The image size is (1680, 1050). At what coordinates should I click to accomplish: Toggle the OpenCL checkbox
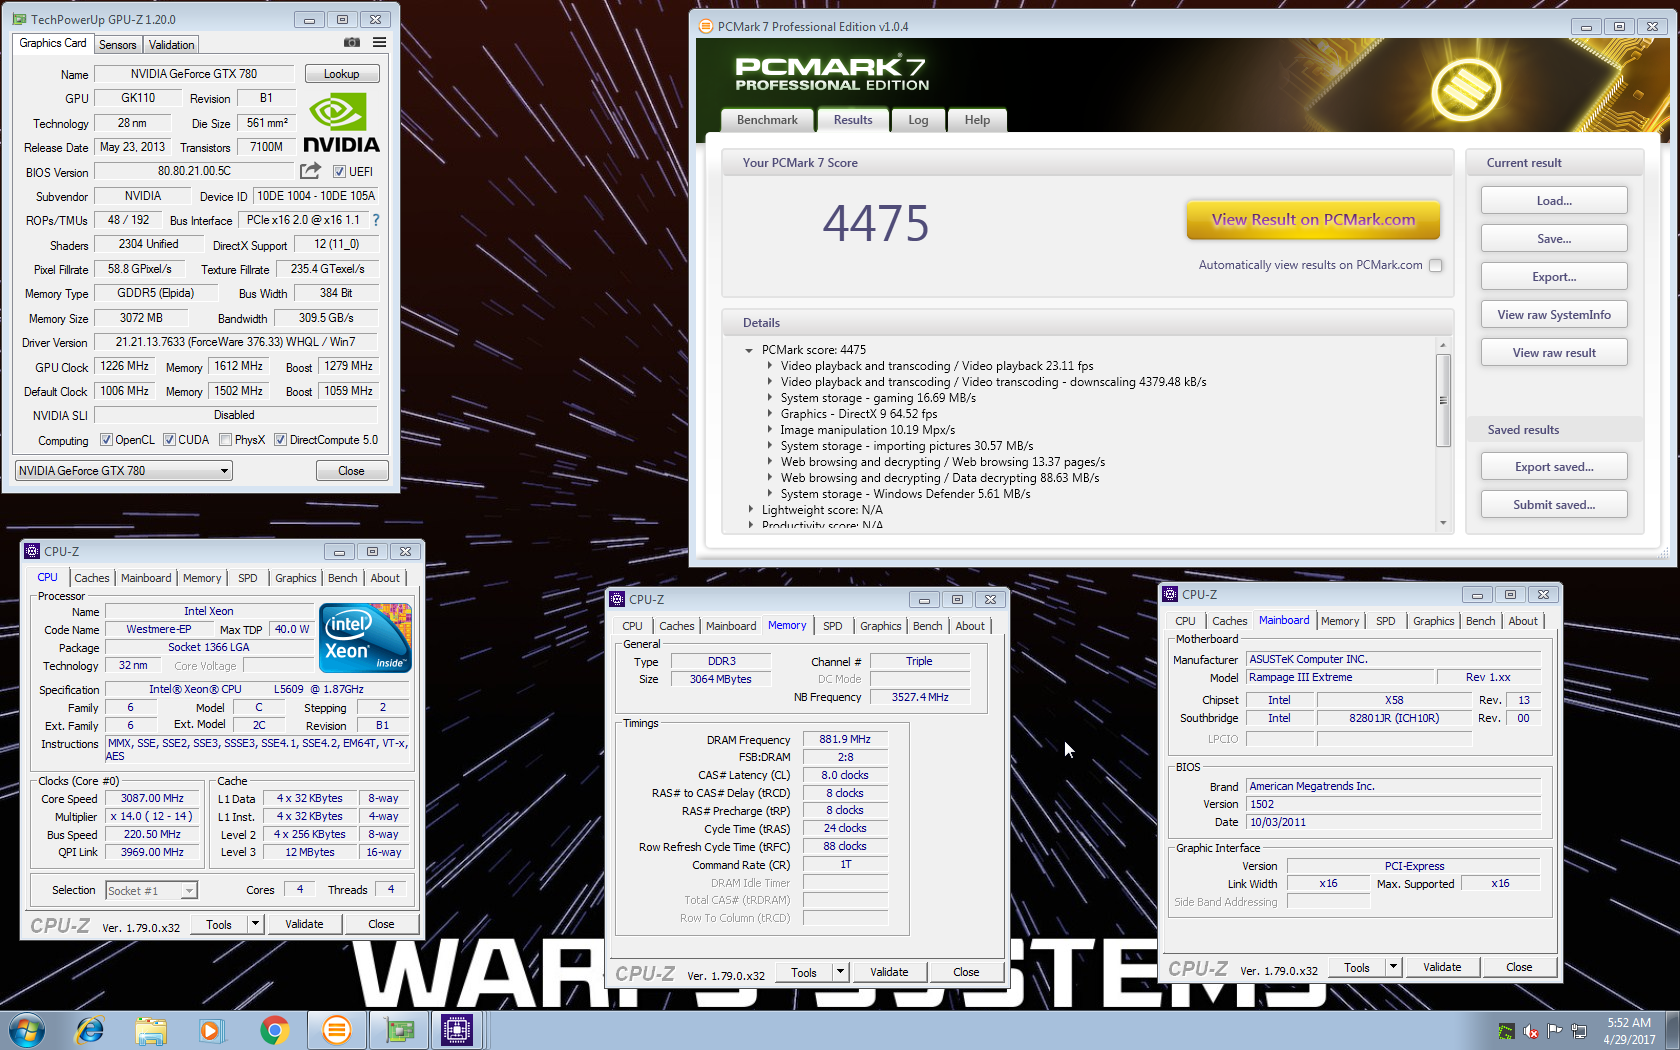click(x=106, y=440)
